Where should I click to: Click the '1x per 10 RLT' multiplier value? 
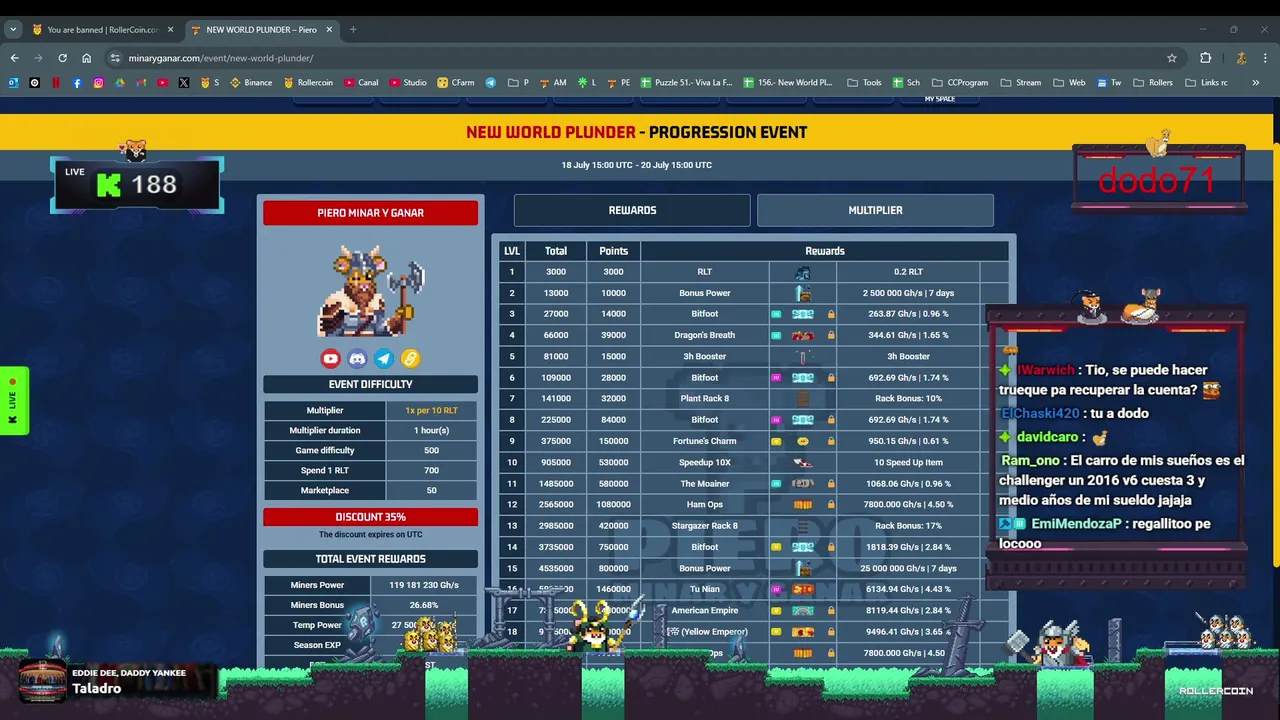[431, 411]
